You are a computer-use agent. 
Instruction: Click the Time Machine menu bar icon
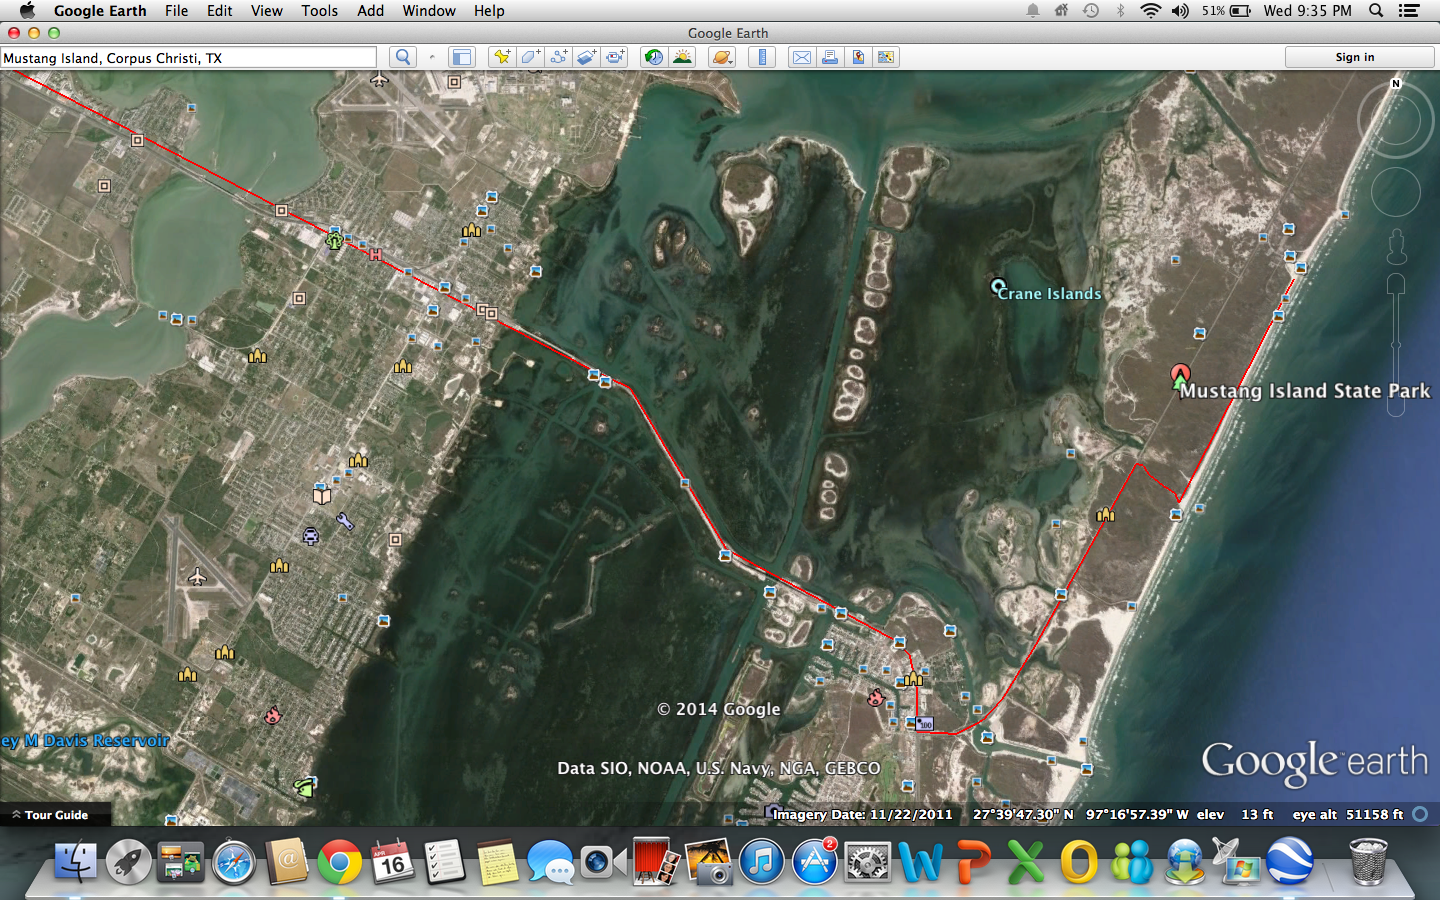pyautogui.click(x=1091, y=10)
